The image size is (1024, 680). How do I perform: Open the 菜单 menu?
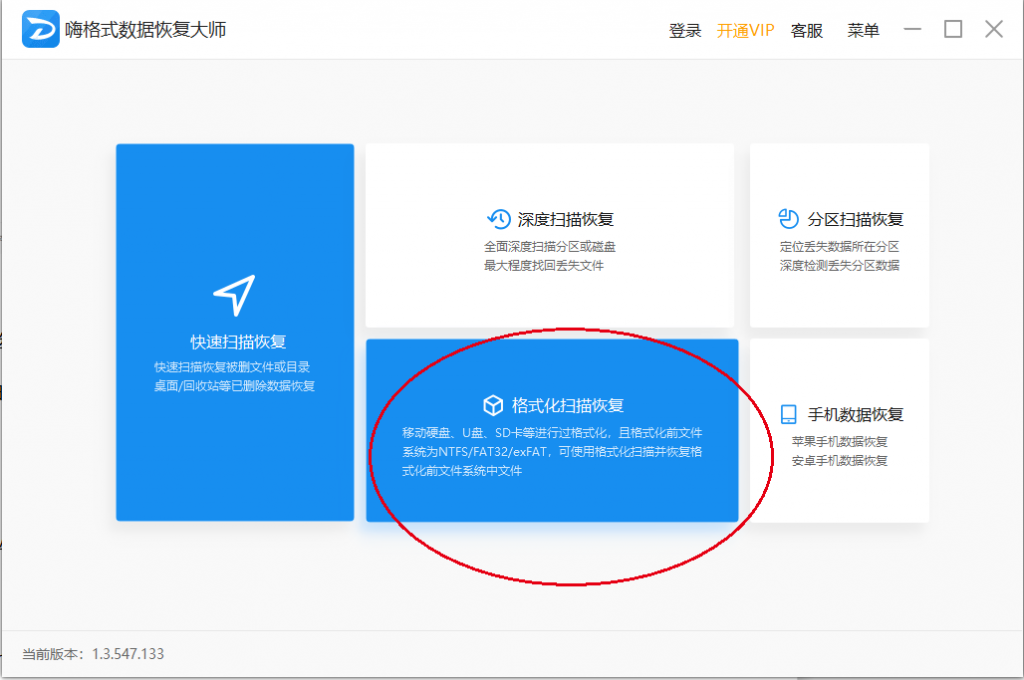863,31
